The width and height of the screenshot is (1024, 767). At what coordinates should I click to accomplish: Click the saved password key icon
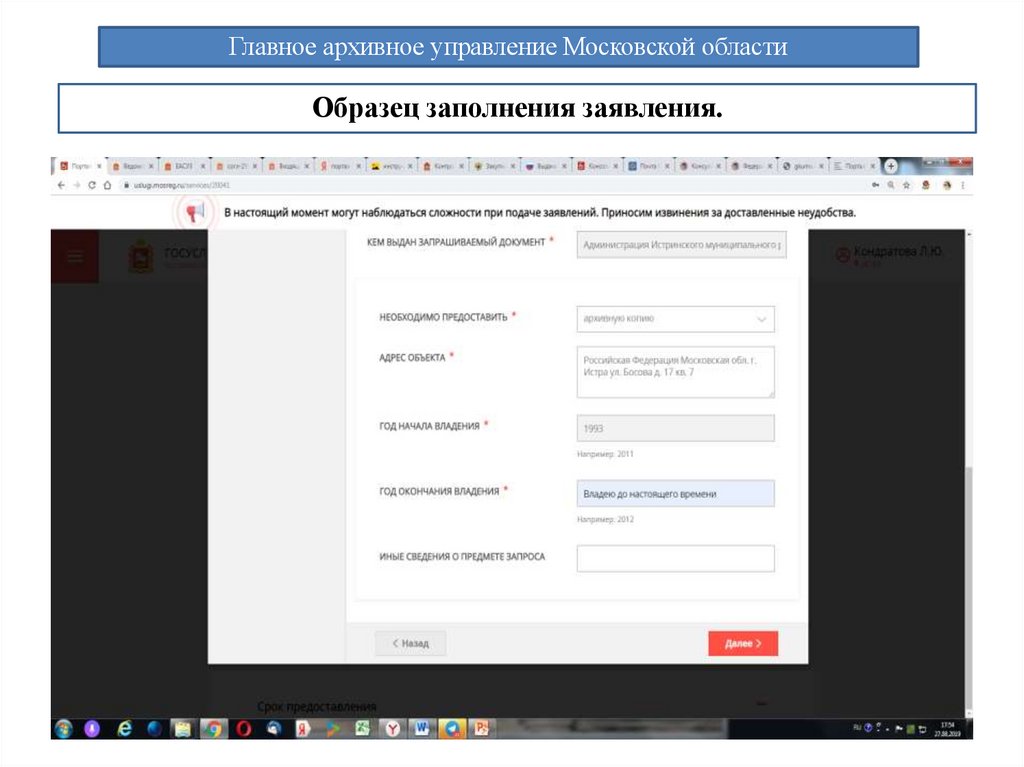(x=875, y=186)
